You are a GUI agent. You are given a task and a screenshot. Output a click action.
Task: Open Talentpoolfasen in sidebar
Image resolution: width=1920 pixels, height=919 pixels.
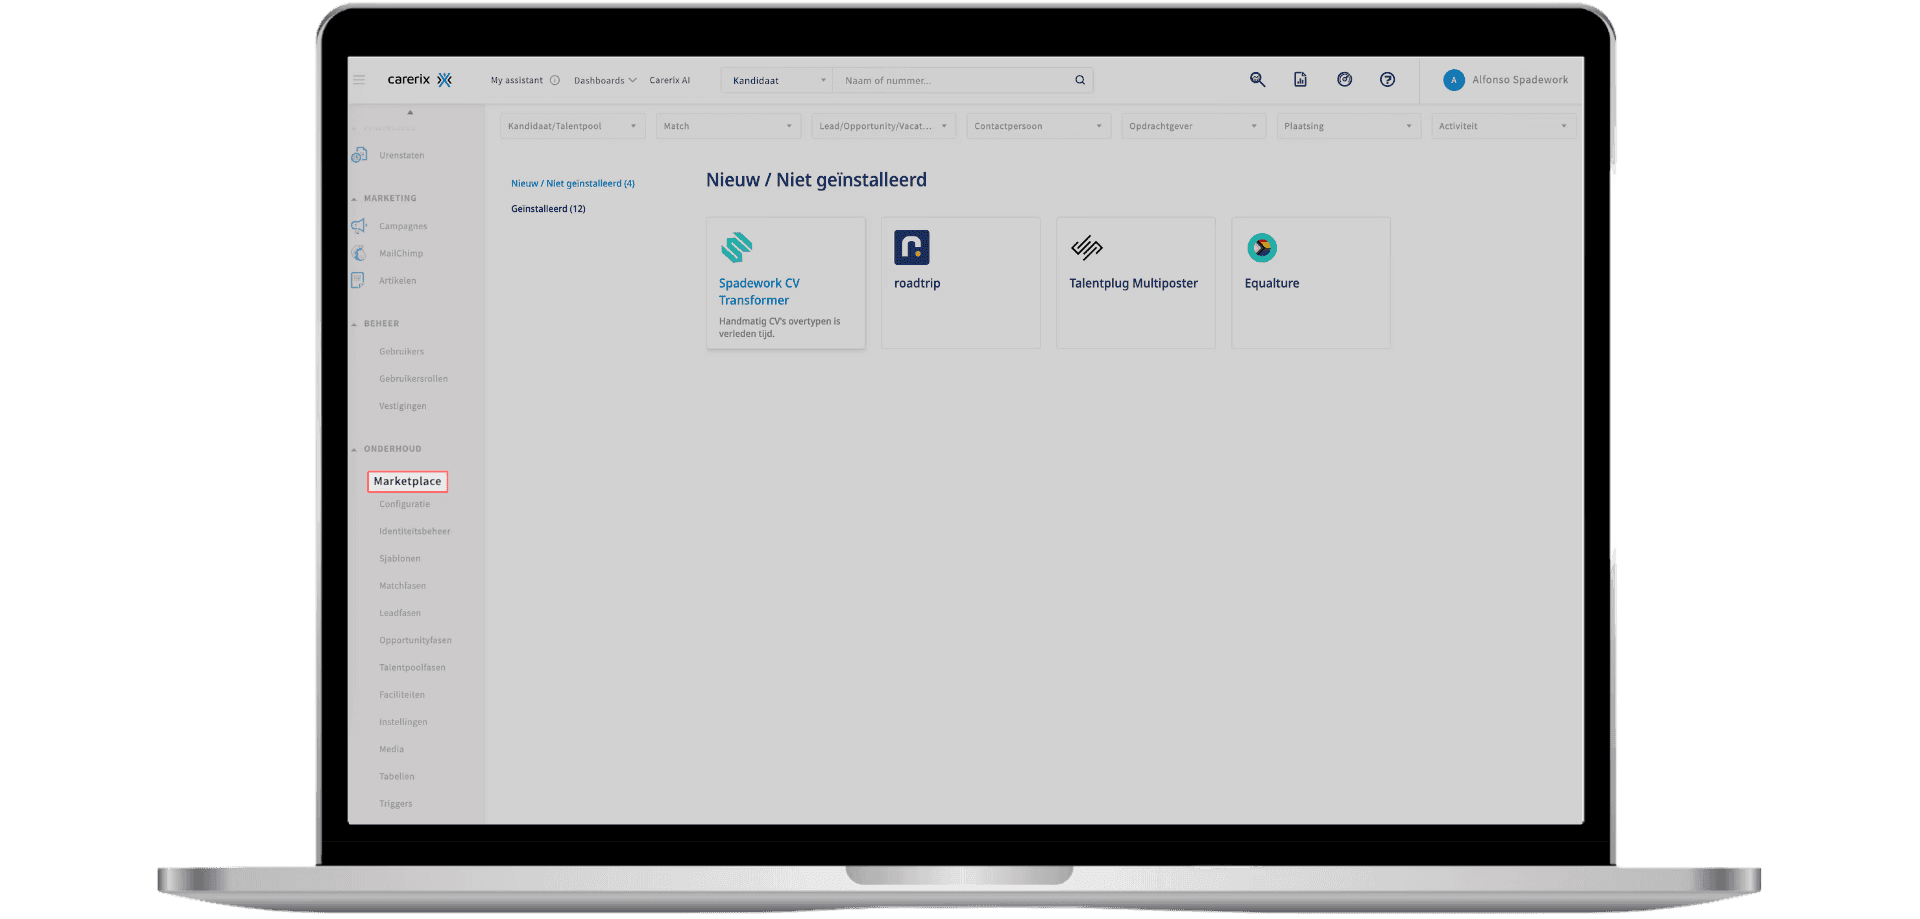tap(413, 668)
